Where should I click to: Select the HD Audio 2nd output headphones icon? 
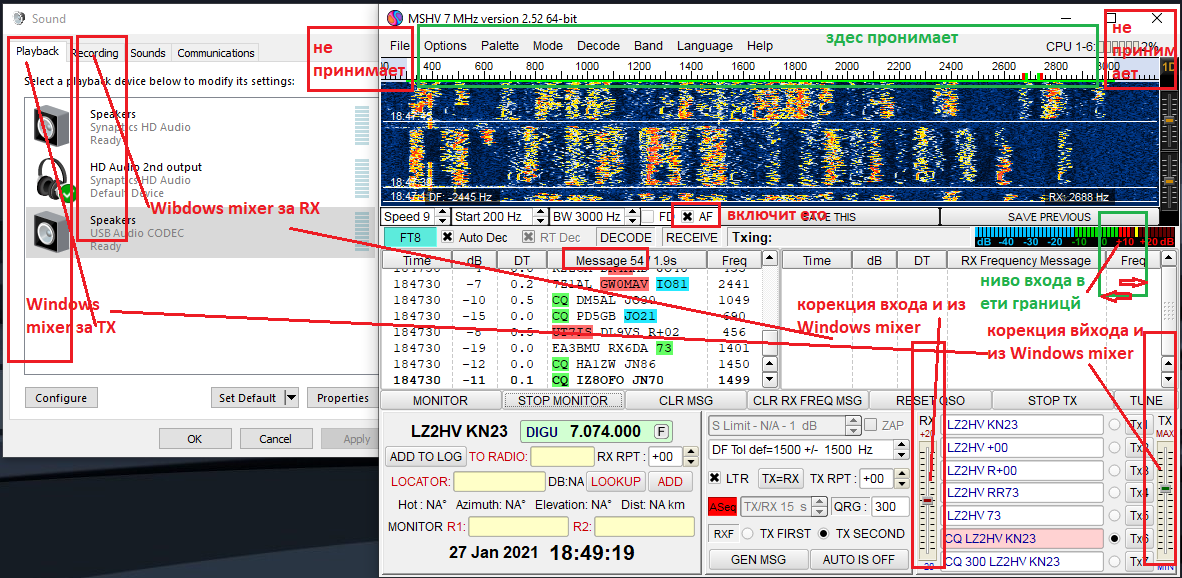point(51,179)
